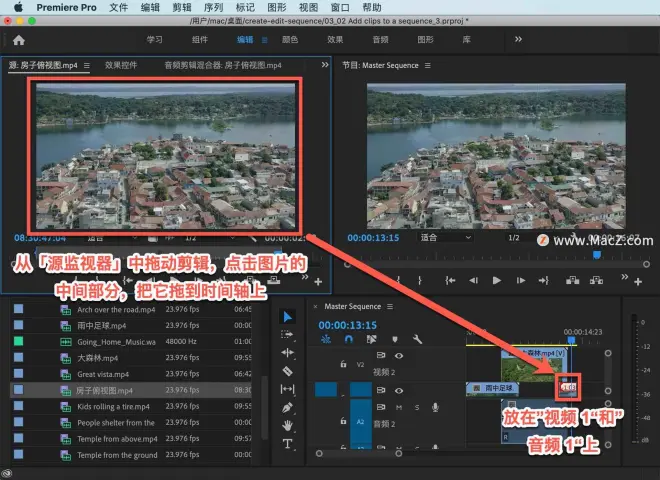Toggle sync lock for 视频 2 track

click(x=381, y=355)
